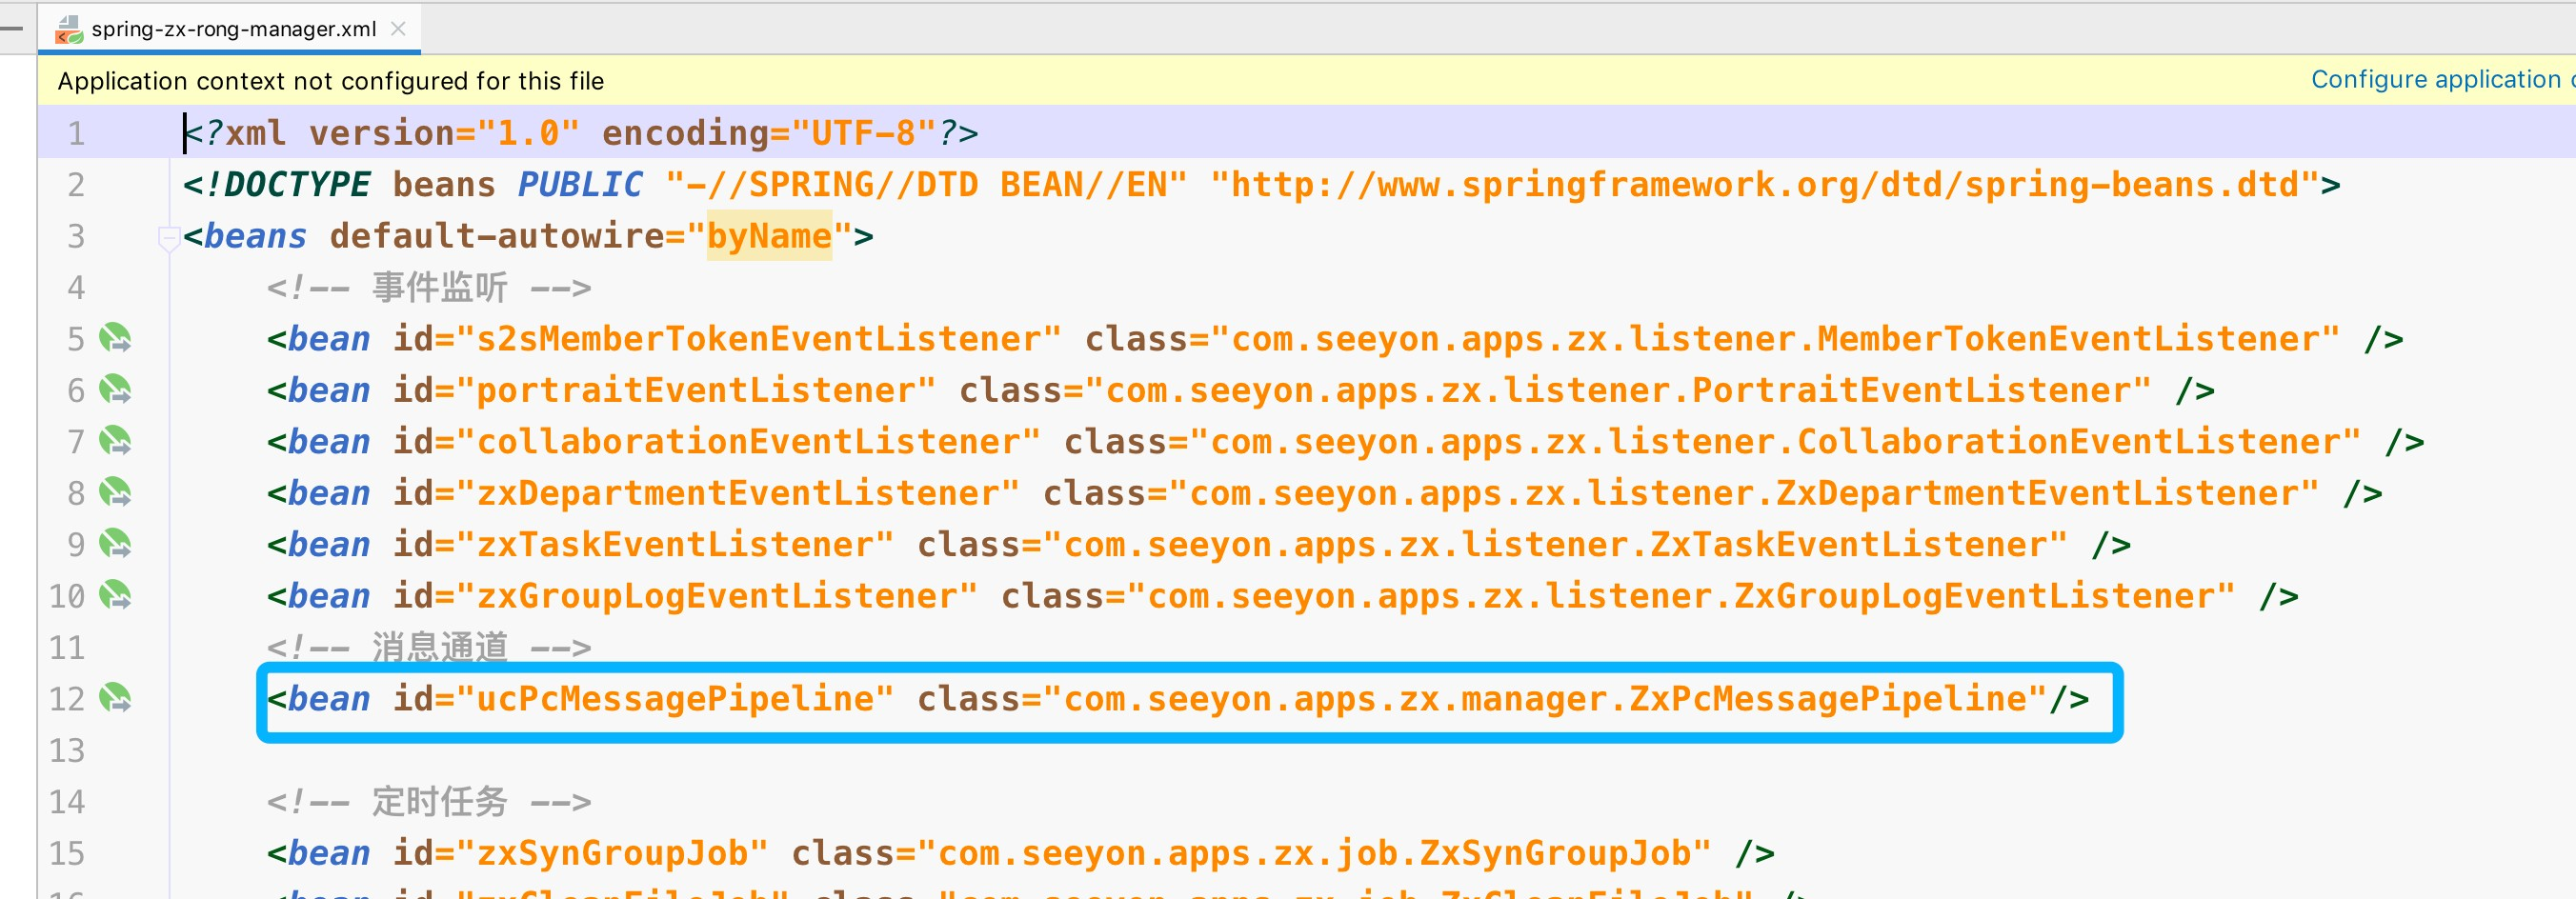Close the spring-zx-rong-manager.xml tab
The height and width of the screenshot is (899, 2576).
[398, 29]
